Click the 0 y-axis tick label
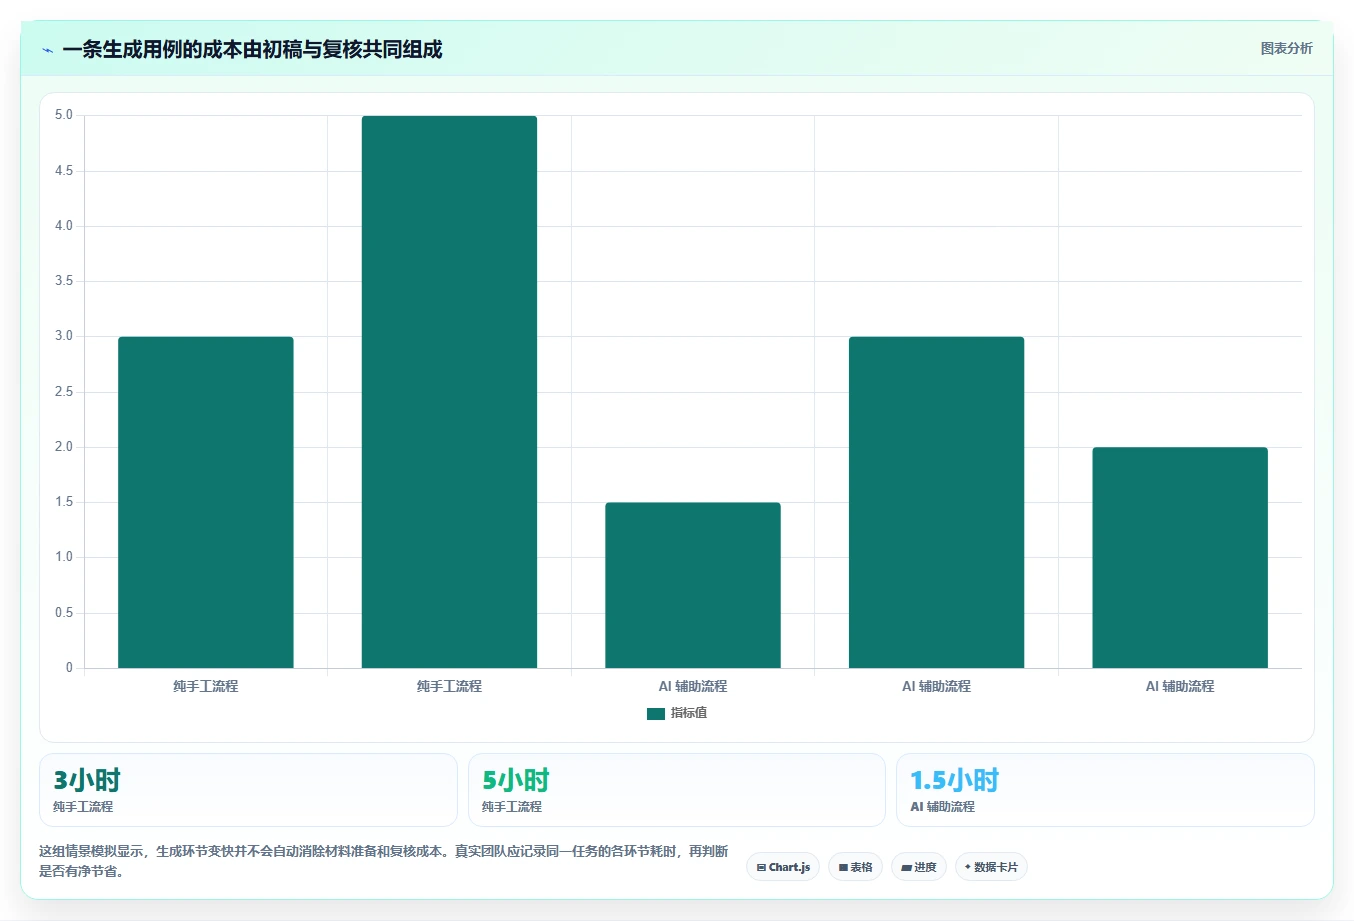 click(69, 668)
